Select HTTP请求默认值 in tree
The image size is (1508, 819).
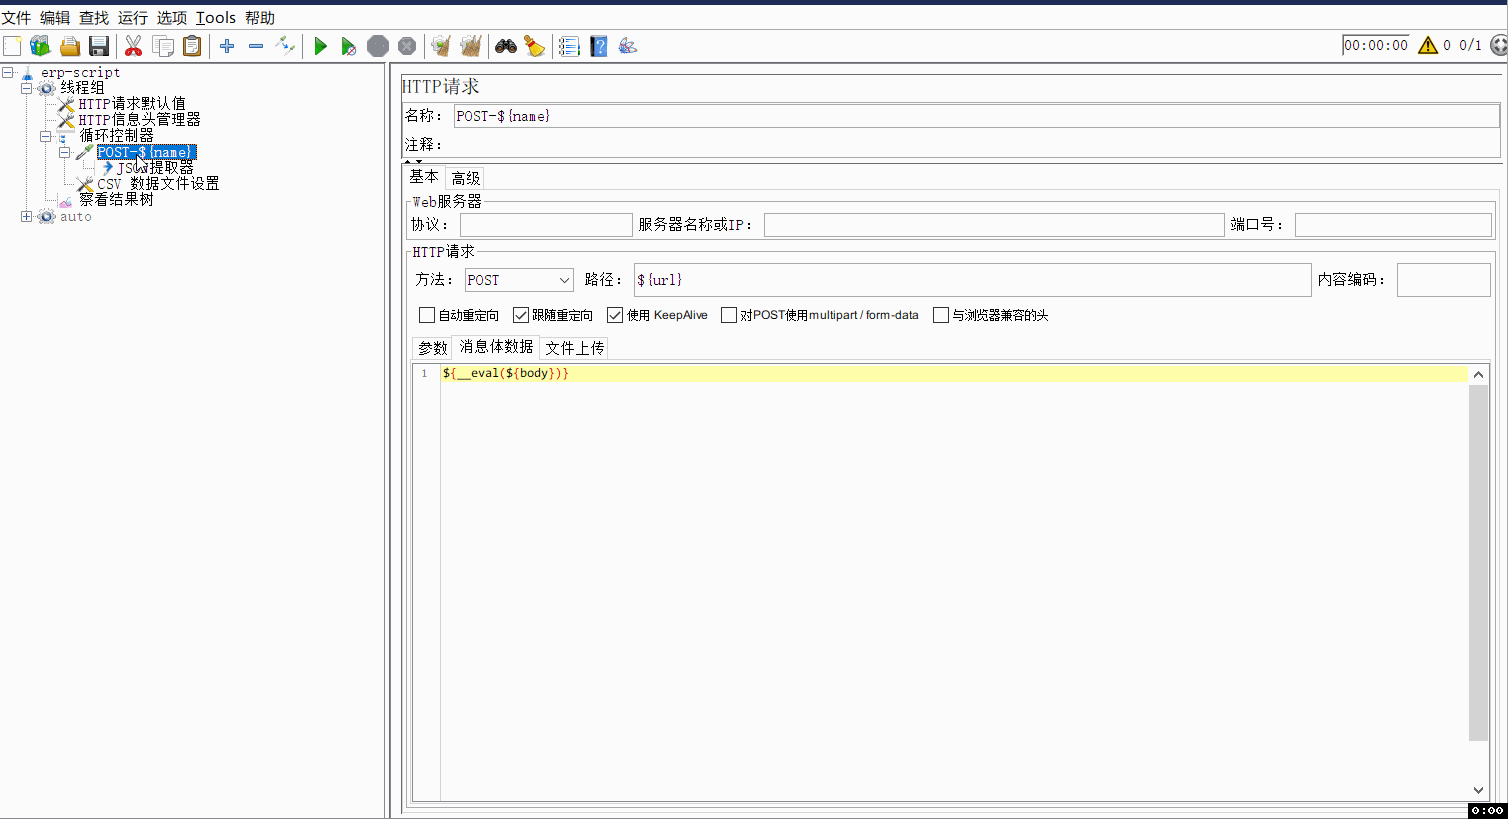click(x=132, y=104)
